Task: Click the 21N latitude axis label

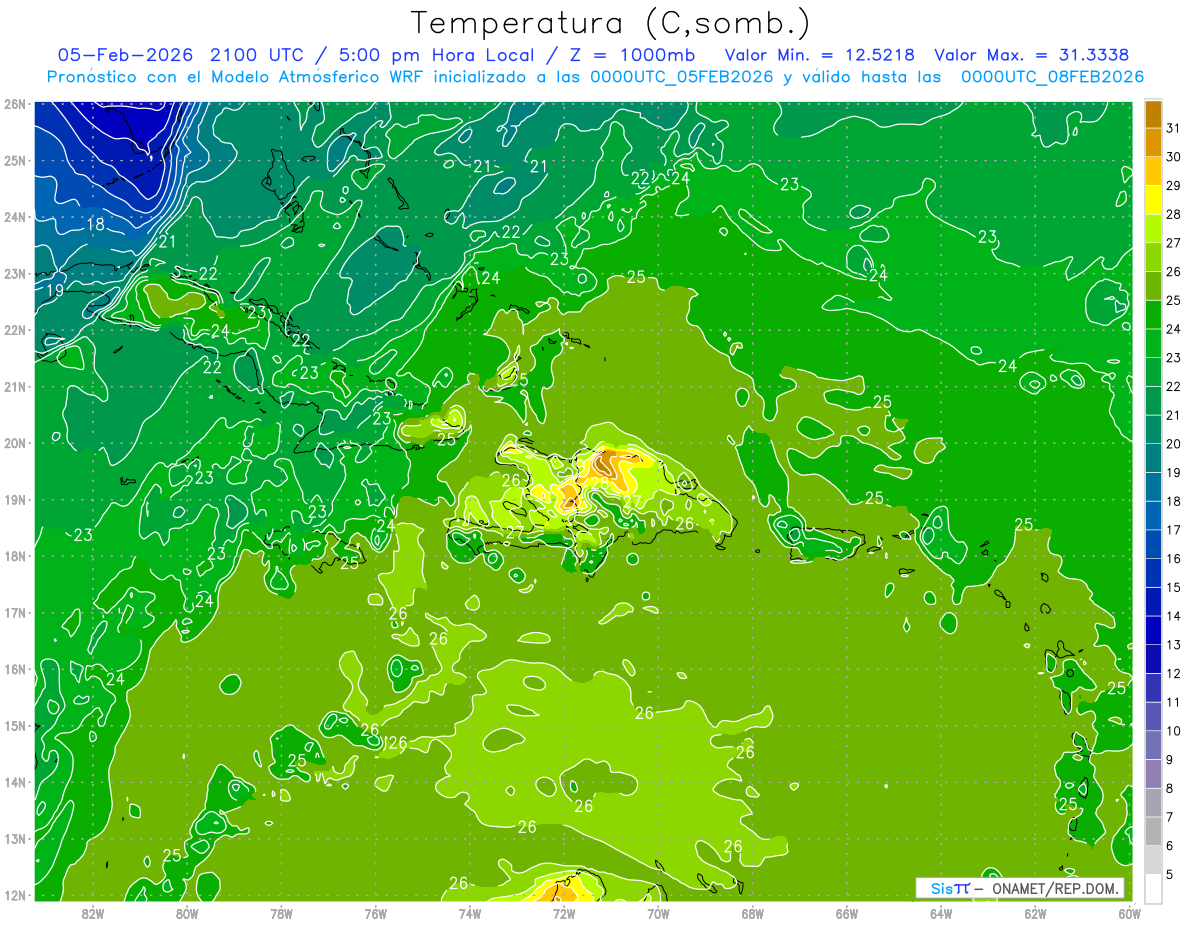Action: [14, 386]
